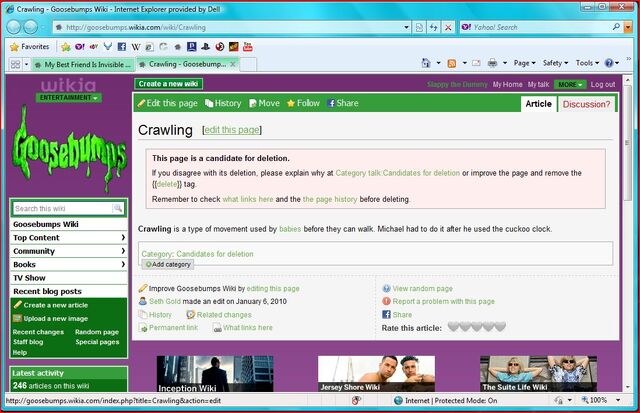Expand the Community sidebar menu
Image resolution: width=640 pixels, height=413 pixels.
(69, 251)
